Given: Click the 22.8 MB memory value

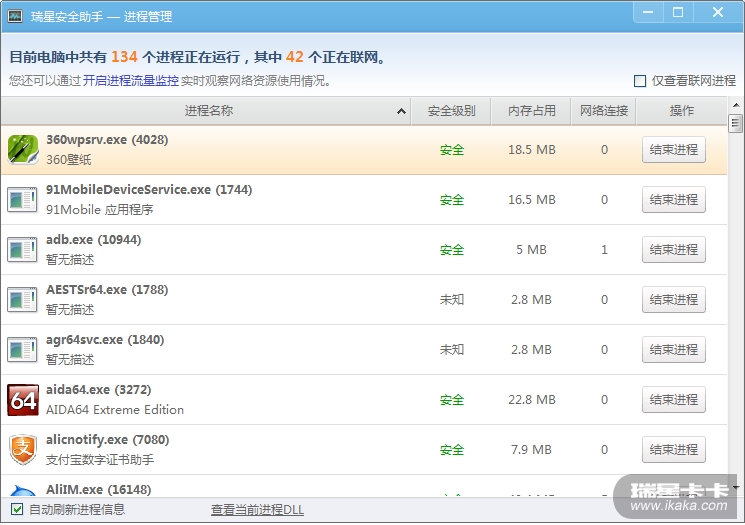Looking at the screenshot, I should (x=532, y=400).
